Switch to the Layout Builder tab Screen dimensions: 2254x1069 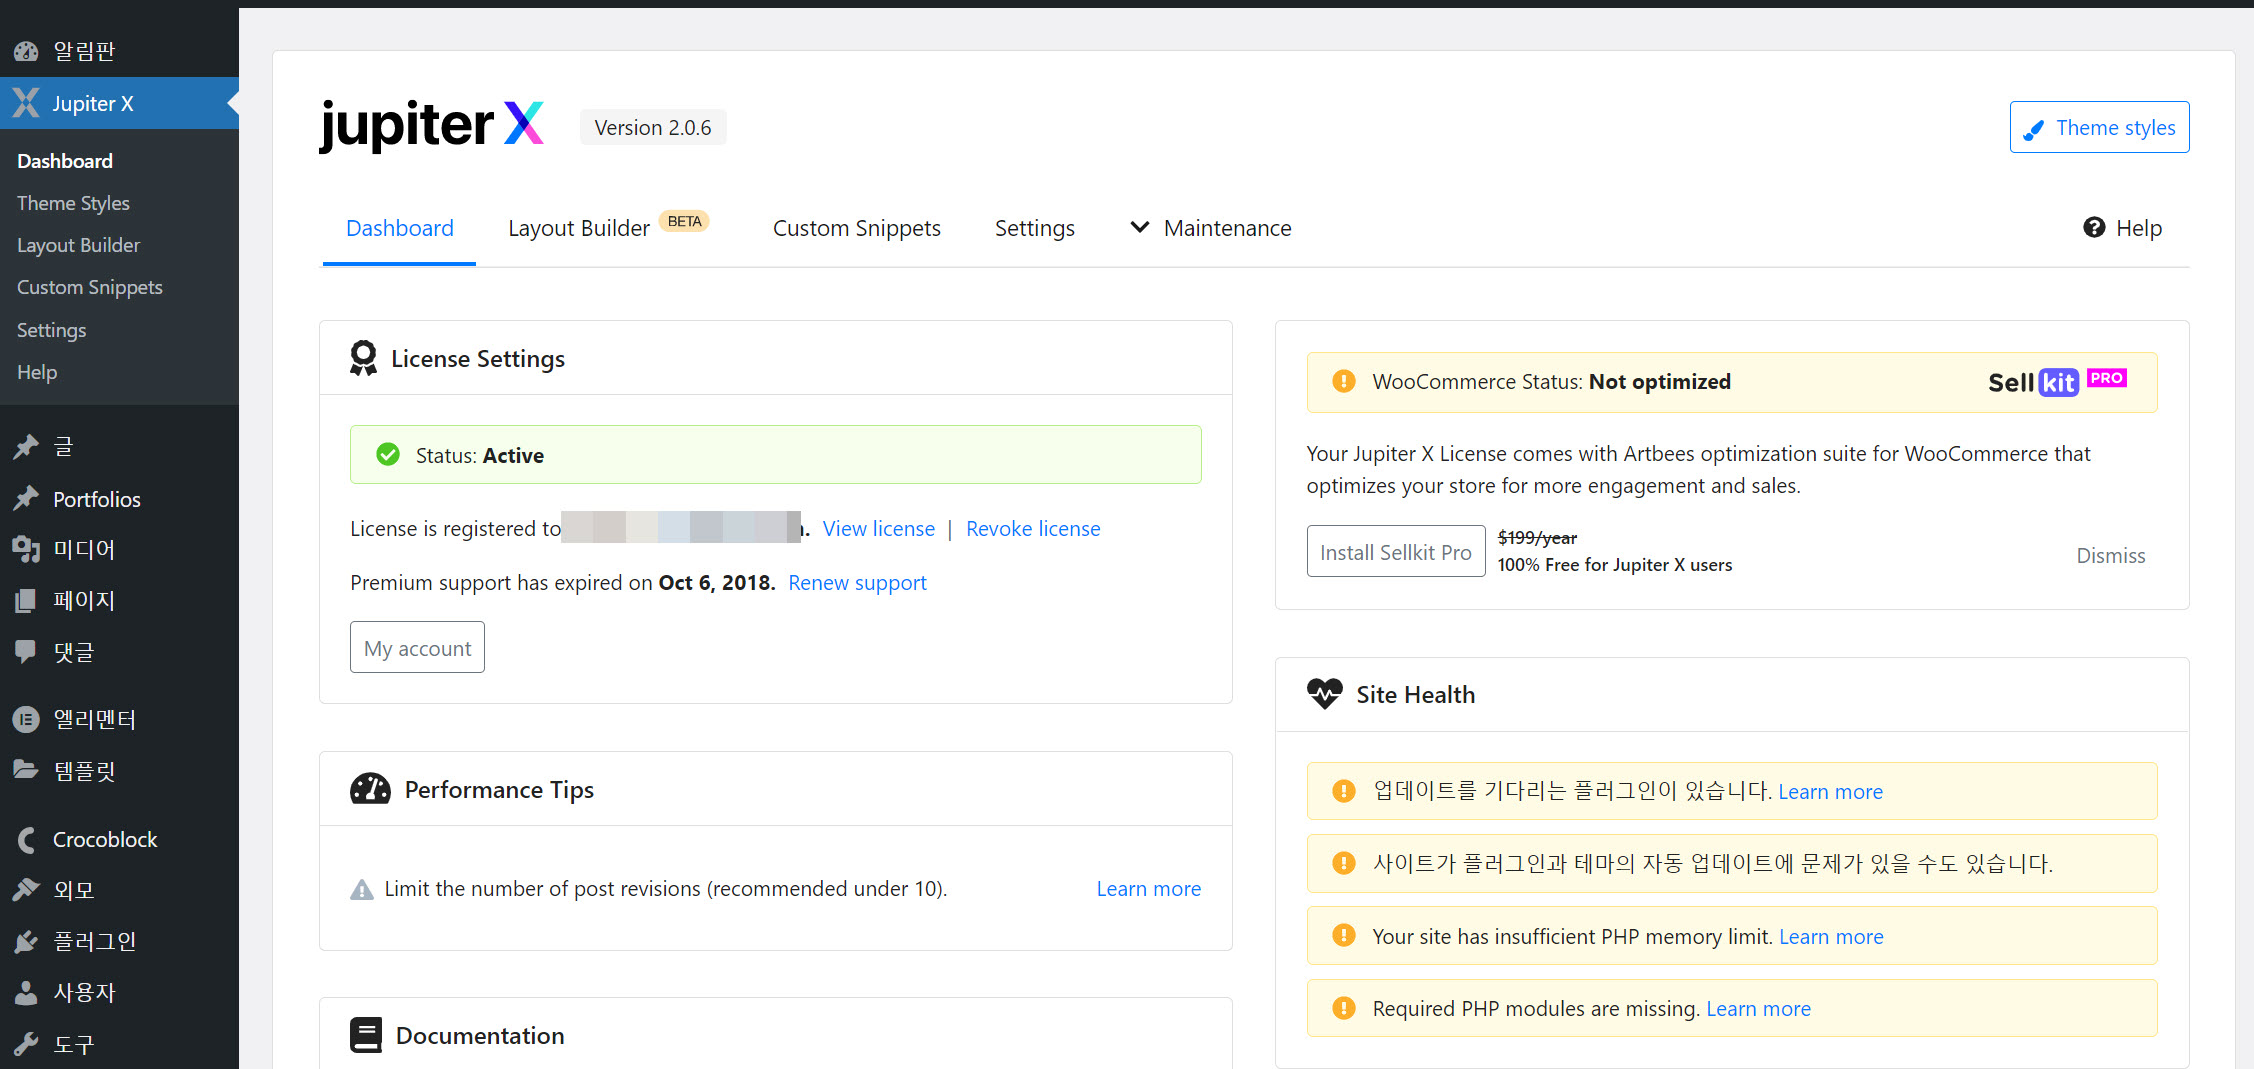(x=578, y=227)
